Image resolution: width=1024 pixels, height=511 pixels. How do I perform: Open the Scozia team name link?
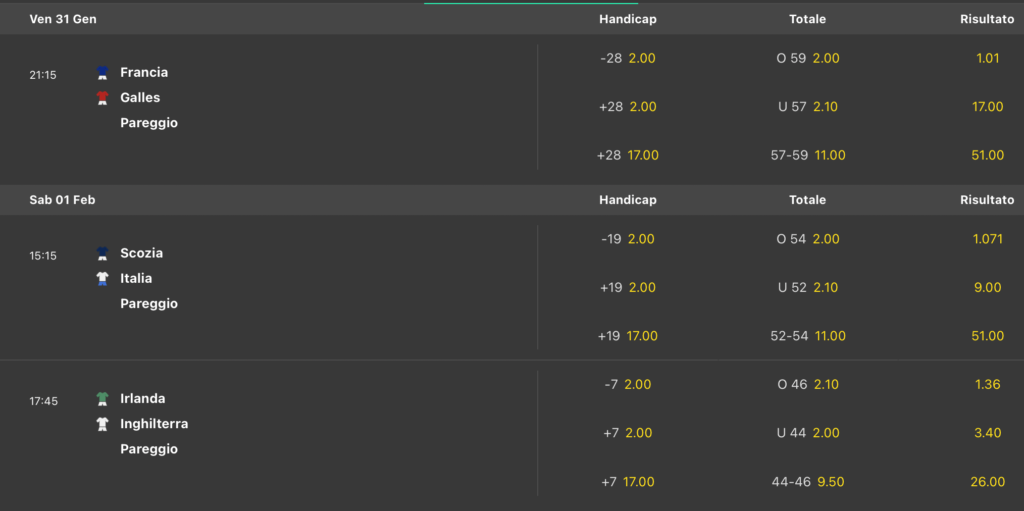tap(141, 253)
